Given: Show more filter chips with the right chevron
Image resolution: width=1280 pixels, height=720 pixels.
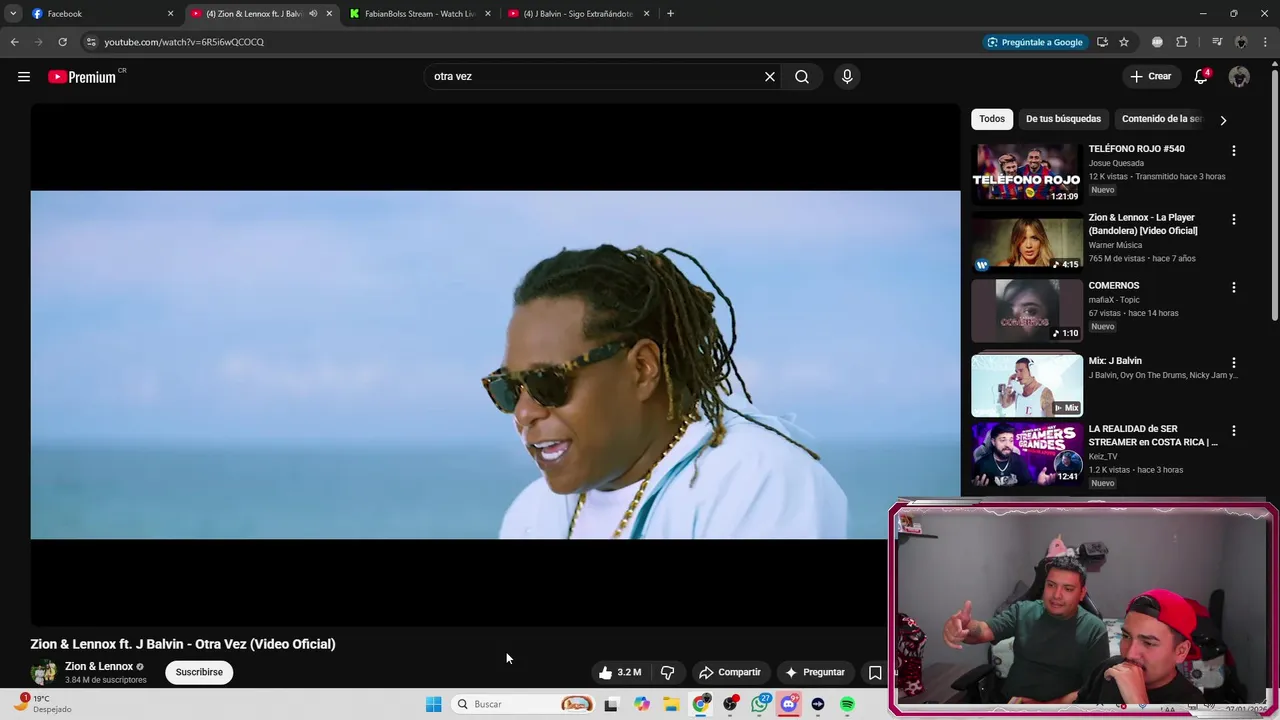Looking at the screenshot, I should coord(1223,120).
